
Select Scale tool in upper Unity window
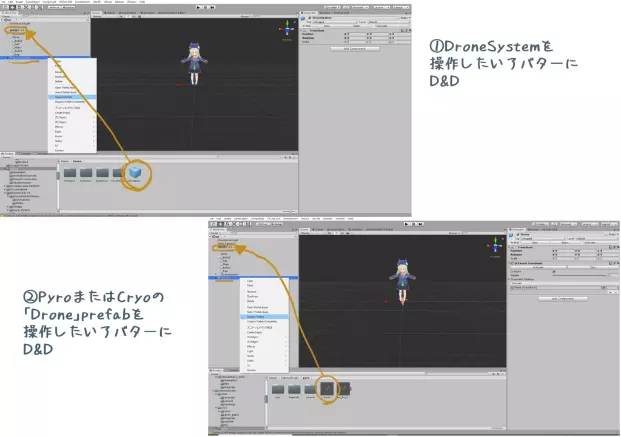pos(27,7)
